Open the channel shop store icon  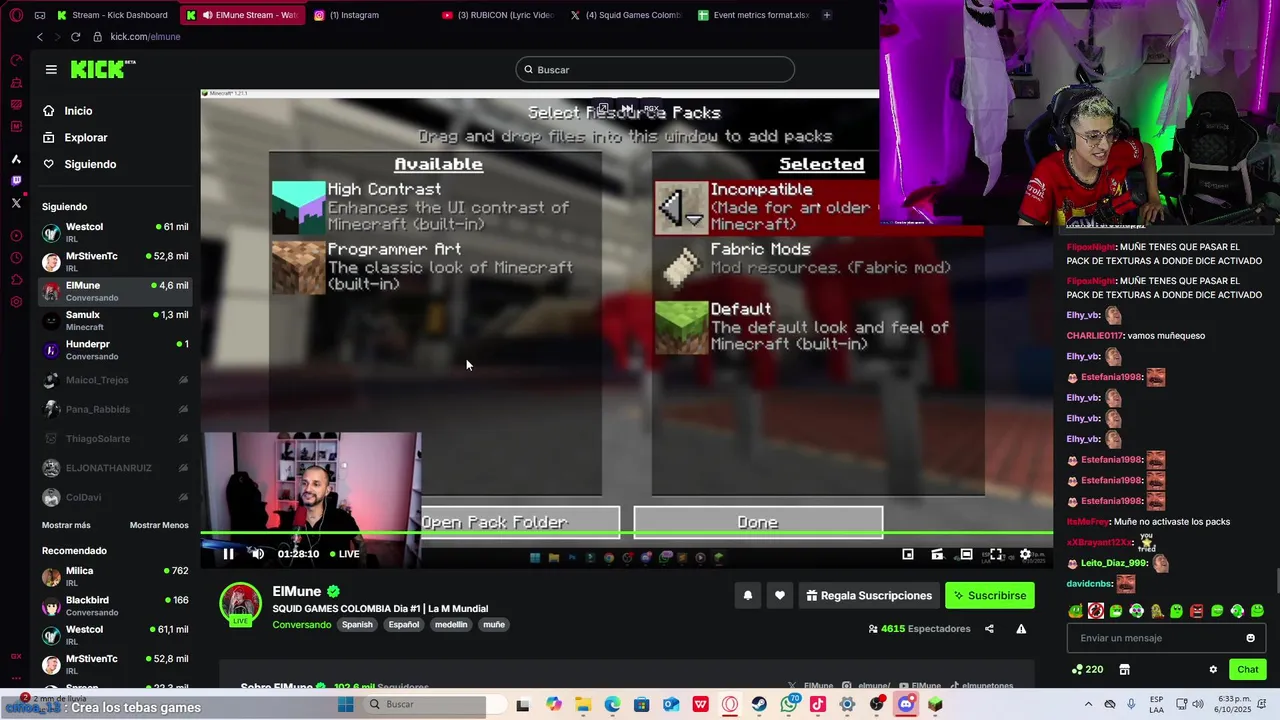[1124, 669]
